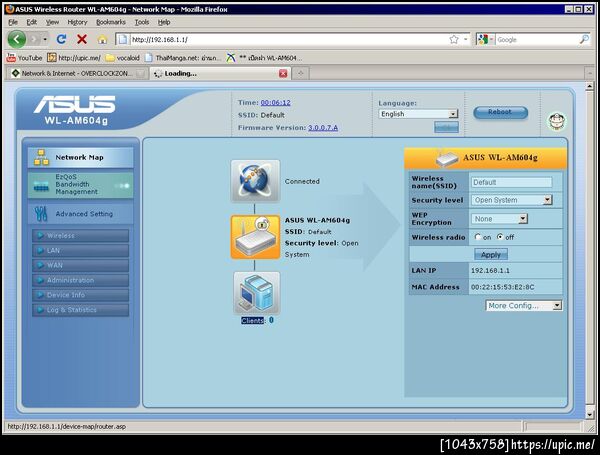Go to the home page icon
The image size is (600, 455).
pyautogui.click(x=102, y=39)
